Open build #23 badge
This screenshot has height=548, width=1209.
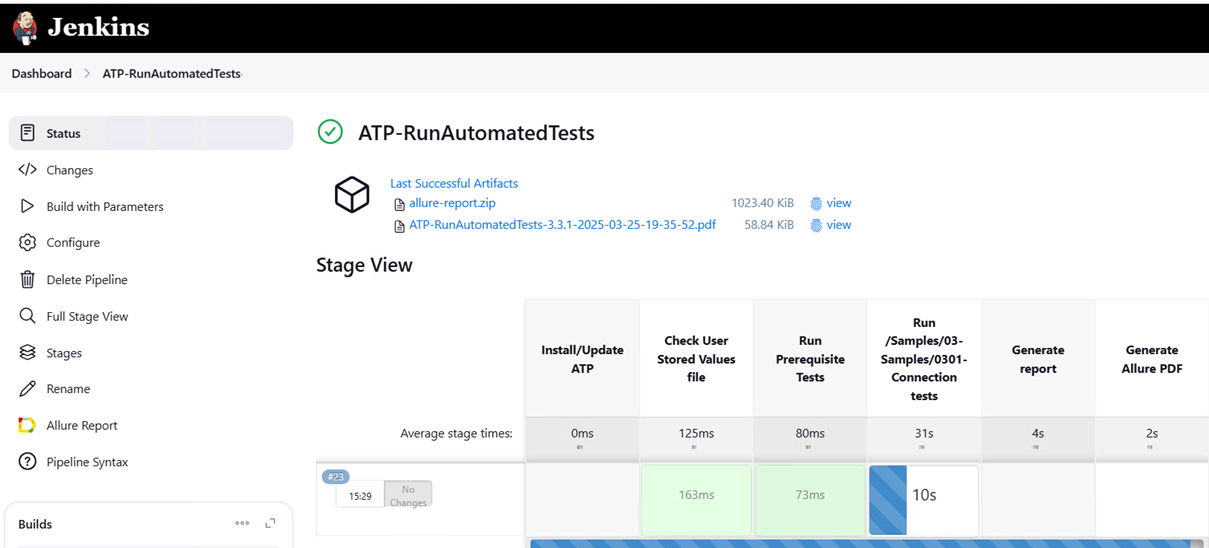click(336, 477)
